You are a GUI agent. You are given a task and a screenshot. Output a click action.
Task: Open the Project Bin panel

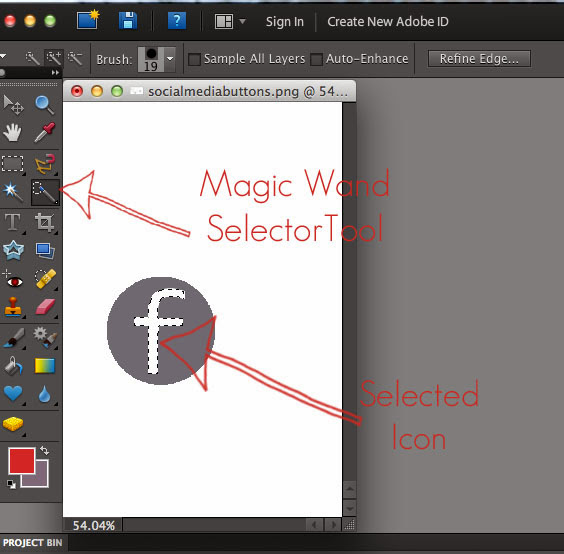(32, 542)
